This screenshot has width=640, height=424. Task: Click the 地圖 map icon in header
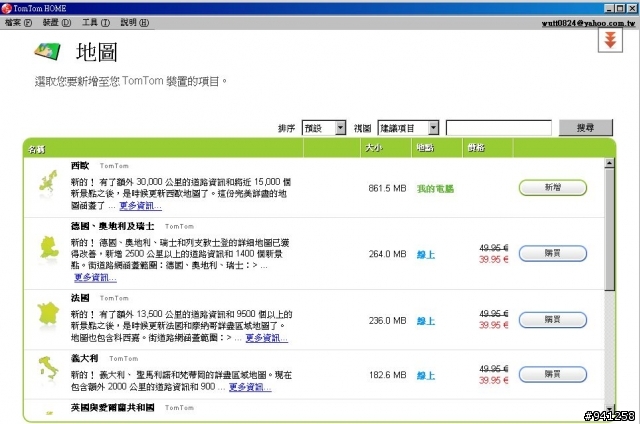coord(48,52)
